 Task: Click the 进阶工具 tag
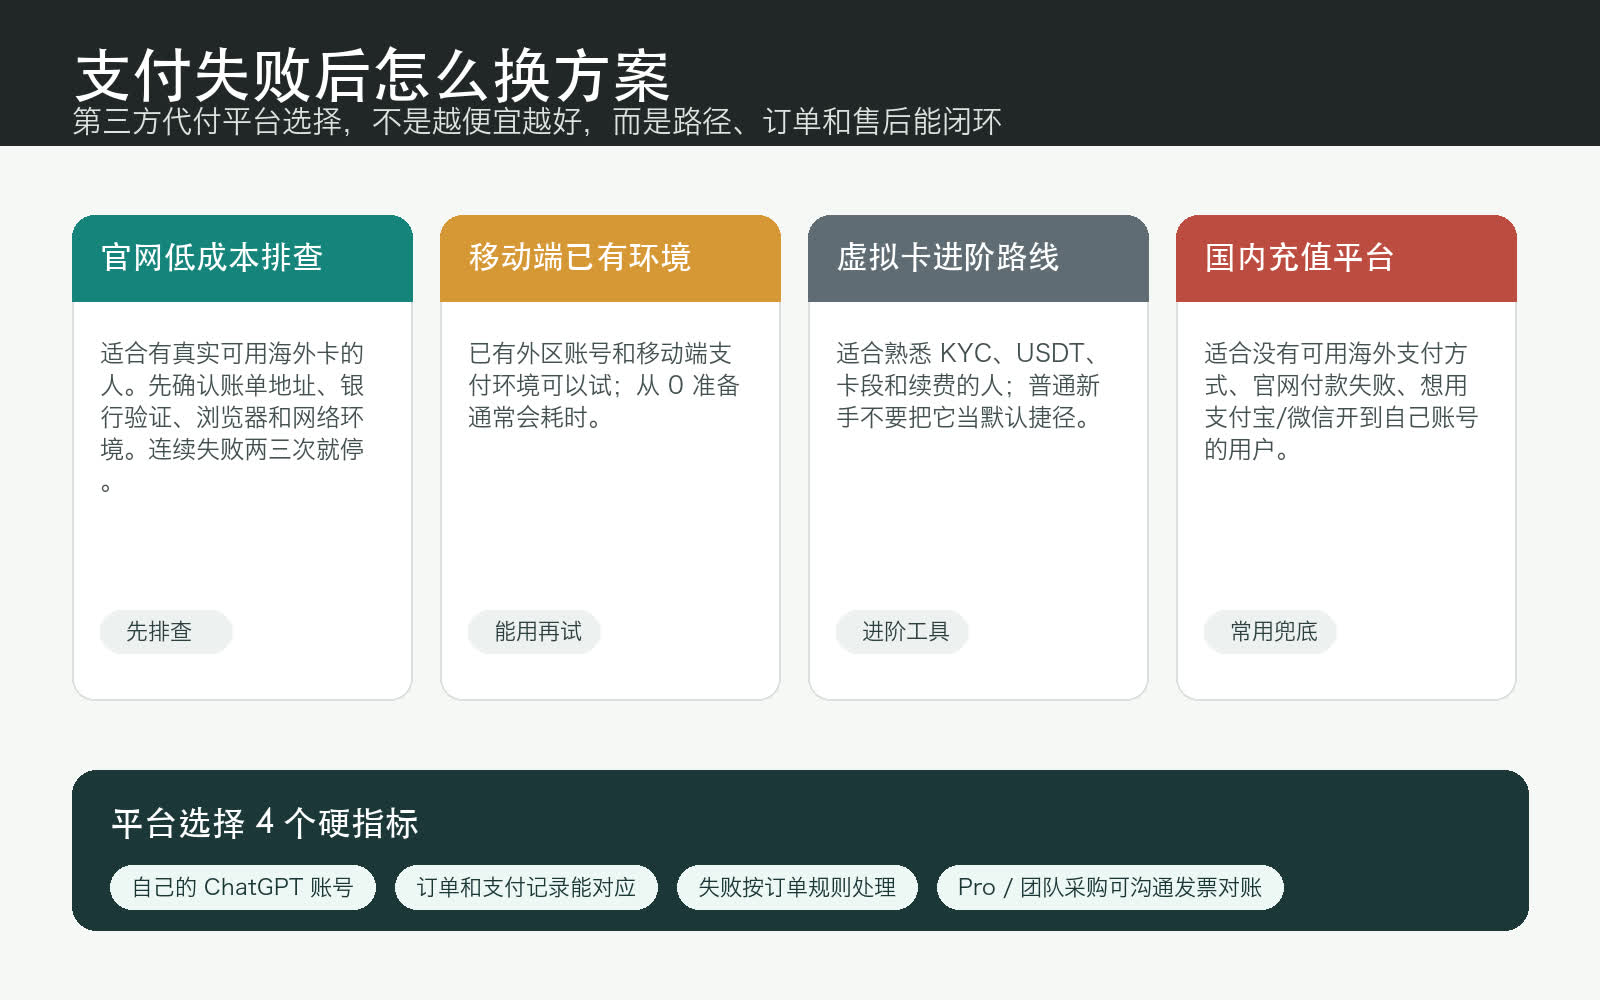(902, 632)
